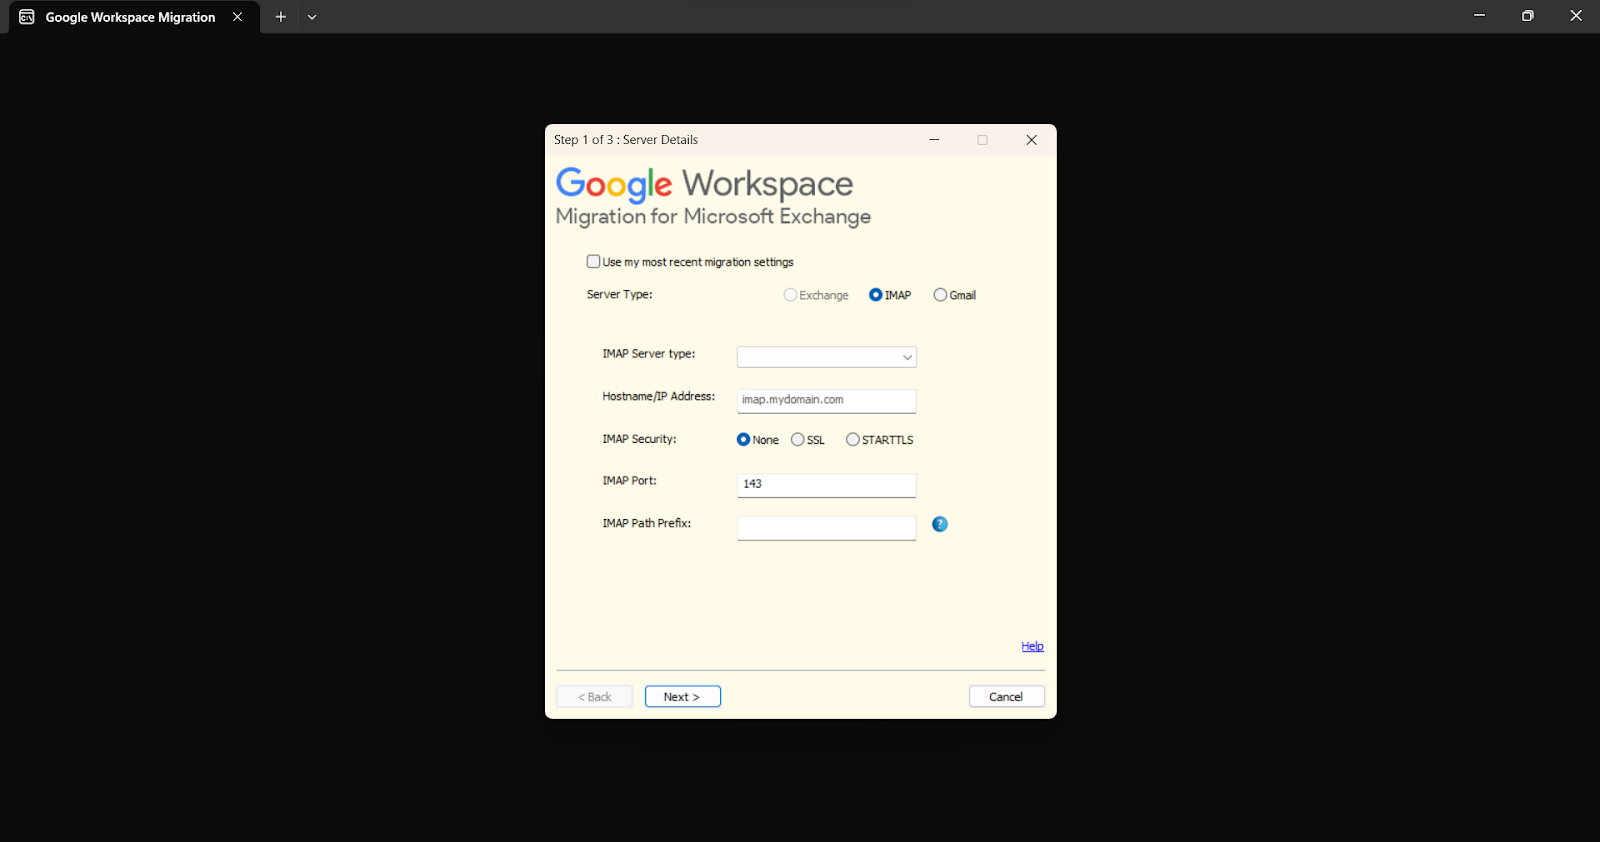Select the IMAP server type radio button
This screenshot has height=842, width=1600.
(876, 295)
